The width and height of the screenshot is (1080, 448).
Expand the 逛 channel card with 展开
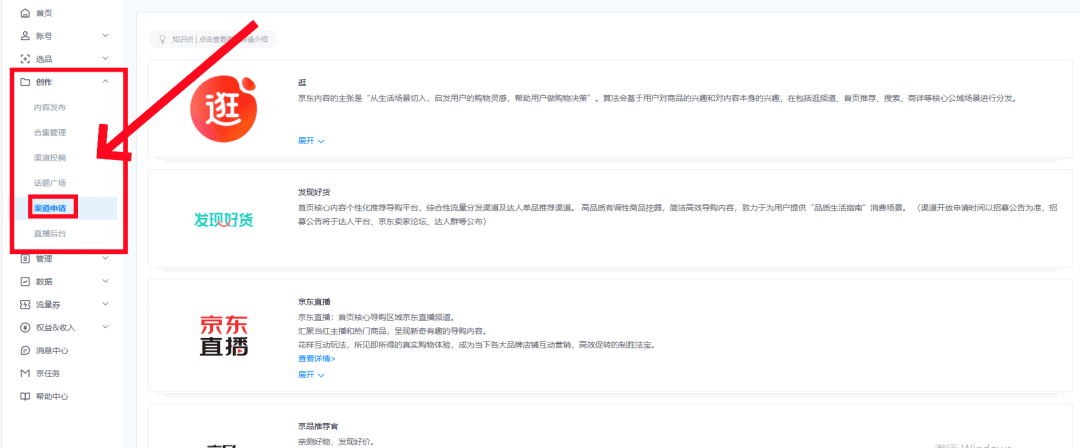point(311,141)
